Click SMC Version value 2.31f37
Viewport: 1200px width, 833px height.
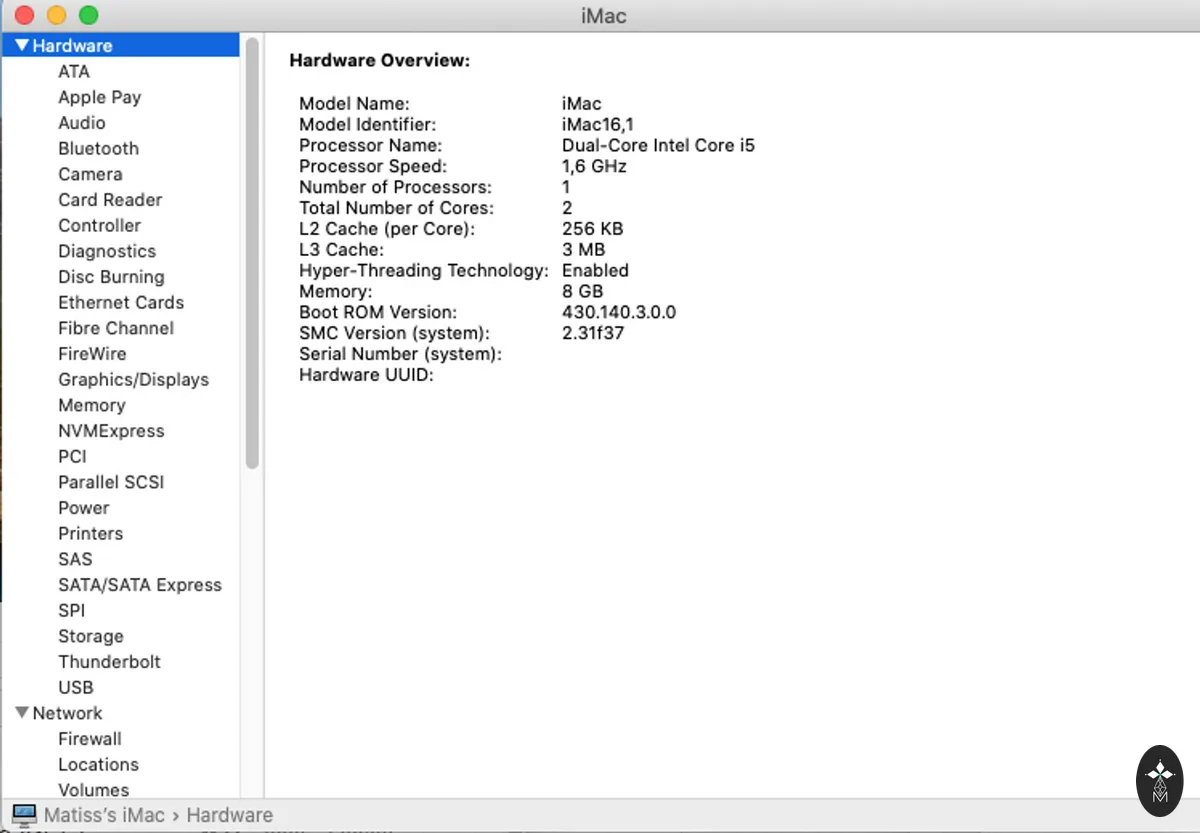pos(593,333)
